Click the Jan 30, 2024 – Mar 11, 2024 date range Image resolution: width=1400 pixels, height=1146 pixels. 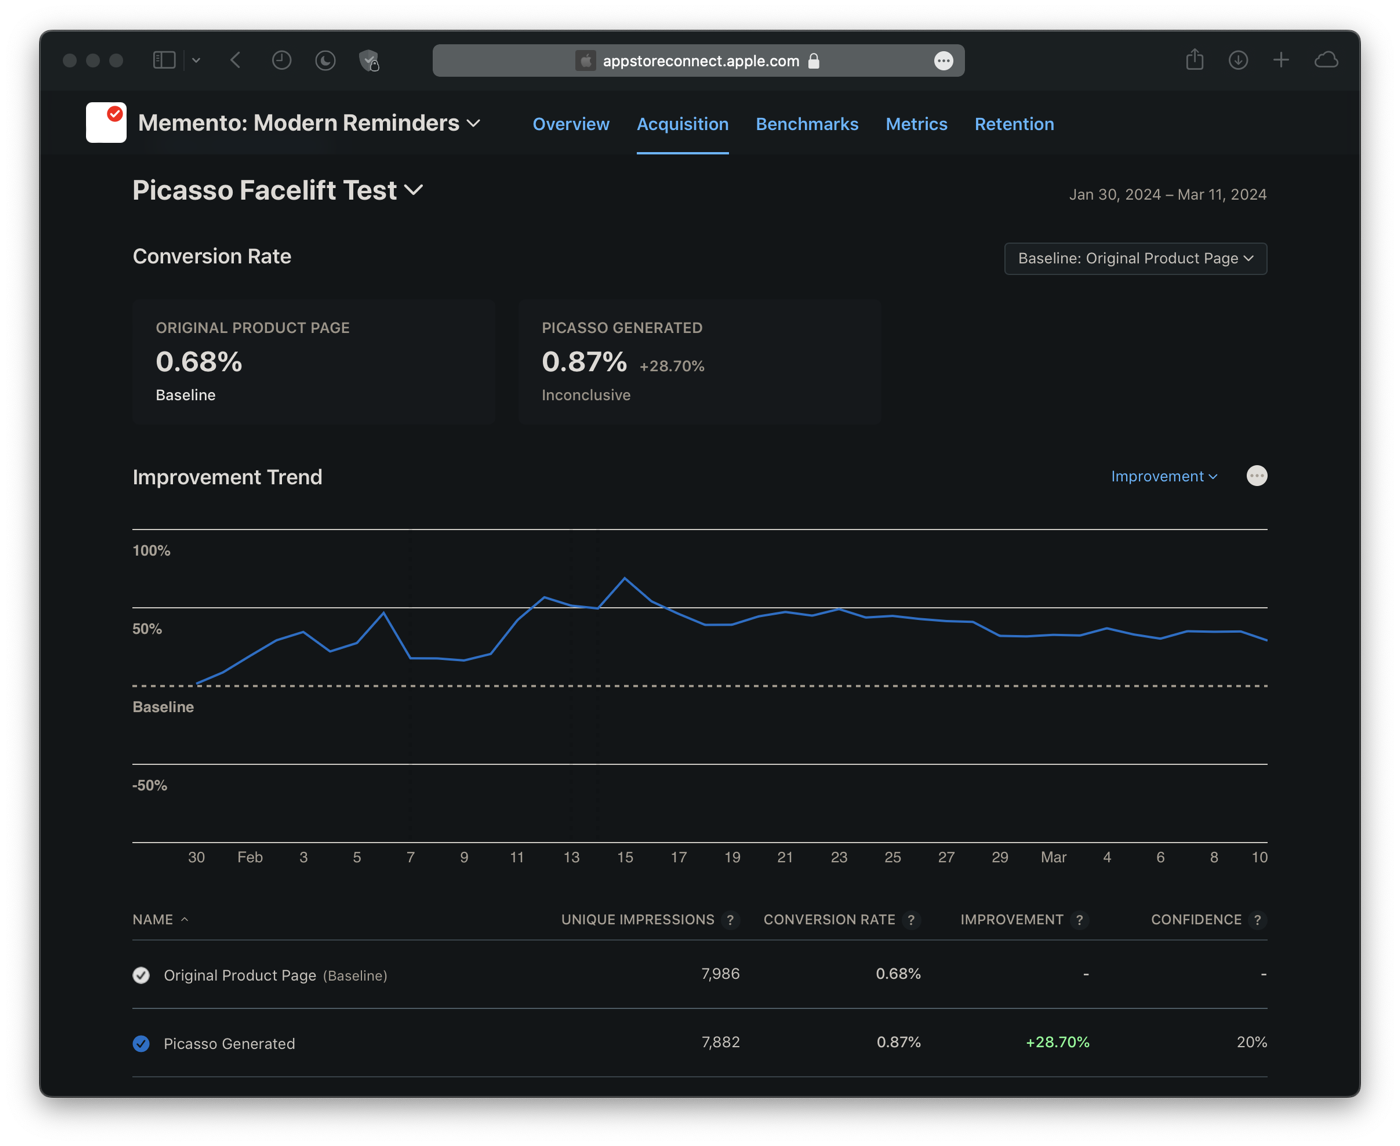1168,195
